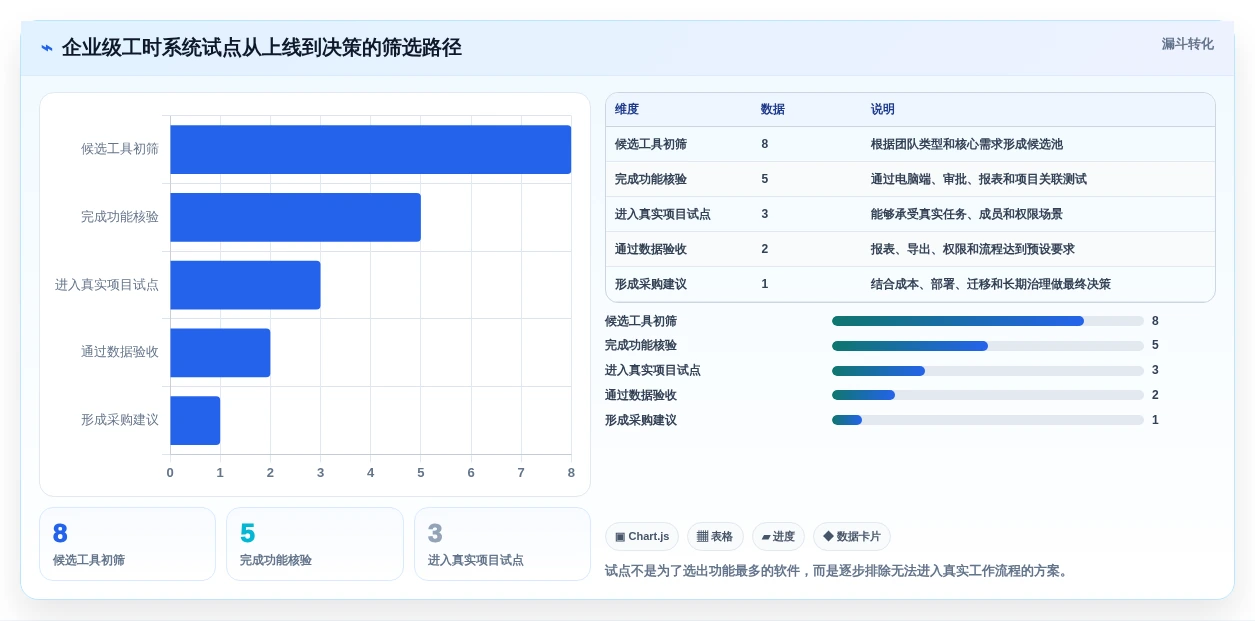The width and height of the screenshot is (1255, 621).
Task: Click the 完成功能核验 chart bar
Action: (x=295, y=217)
